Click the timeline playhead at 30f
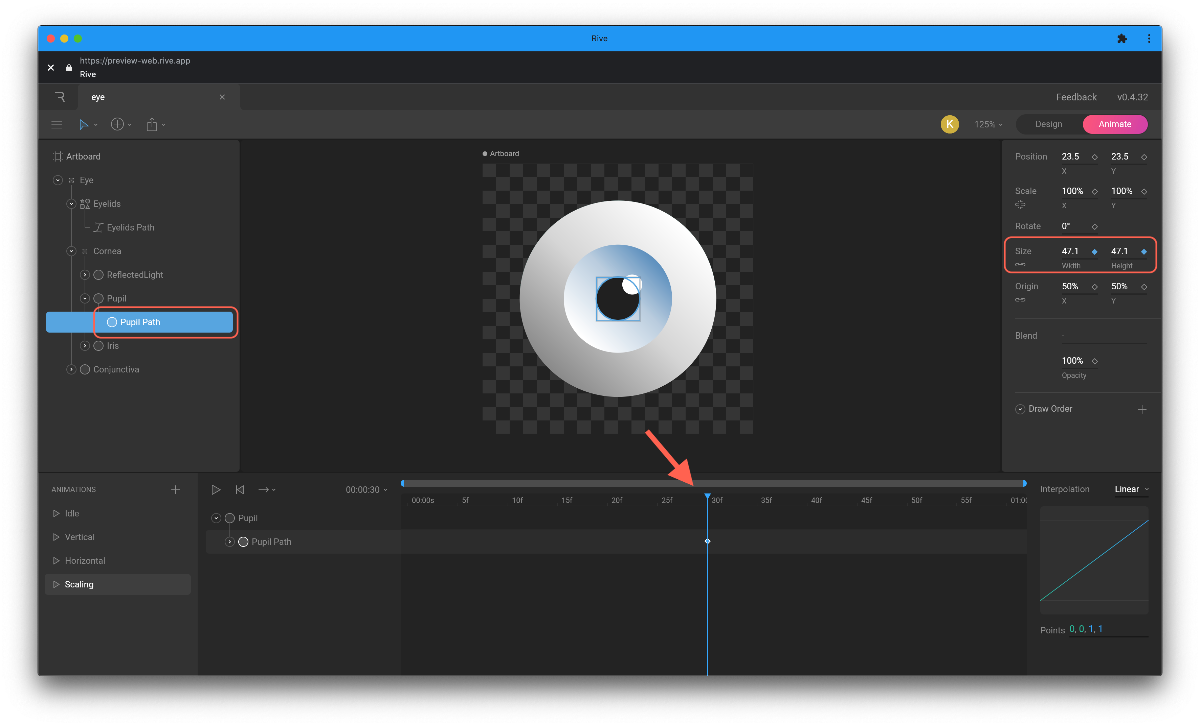This screenshot has height=726, width=1200. (x=707, y=496)
